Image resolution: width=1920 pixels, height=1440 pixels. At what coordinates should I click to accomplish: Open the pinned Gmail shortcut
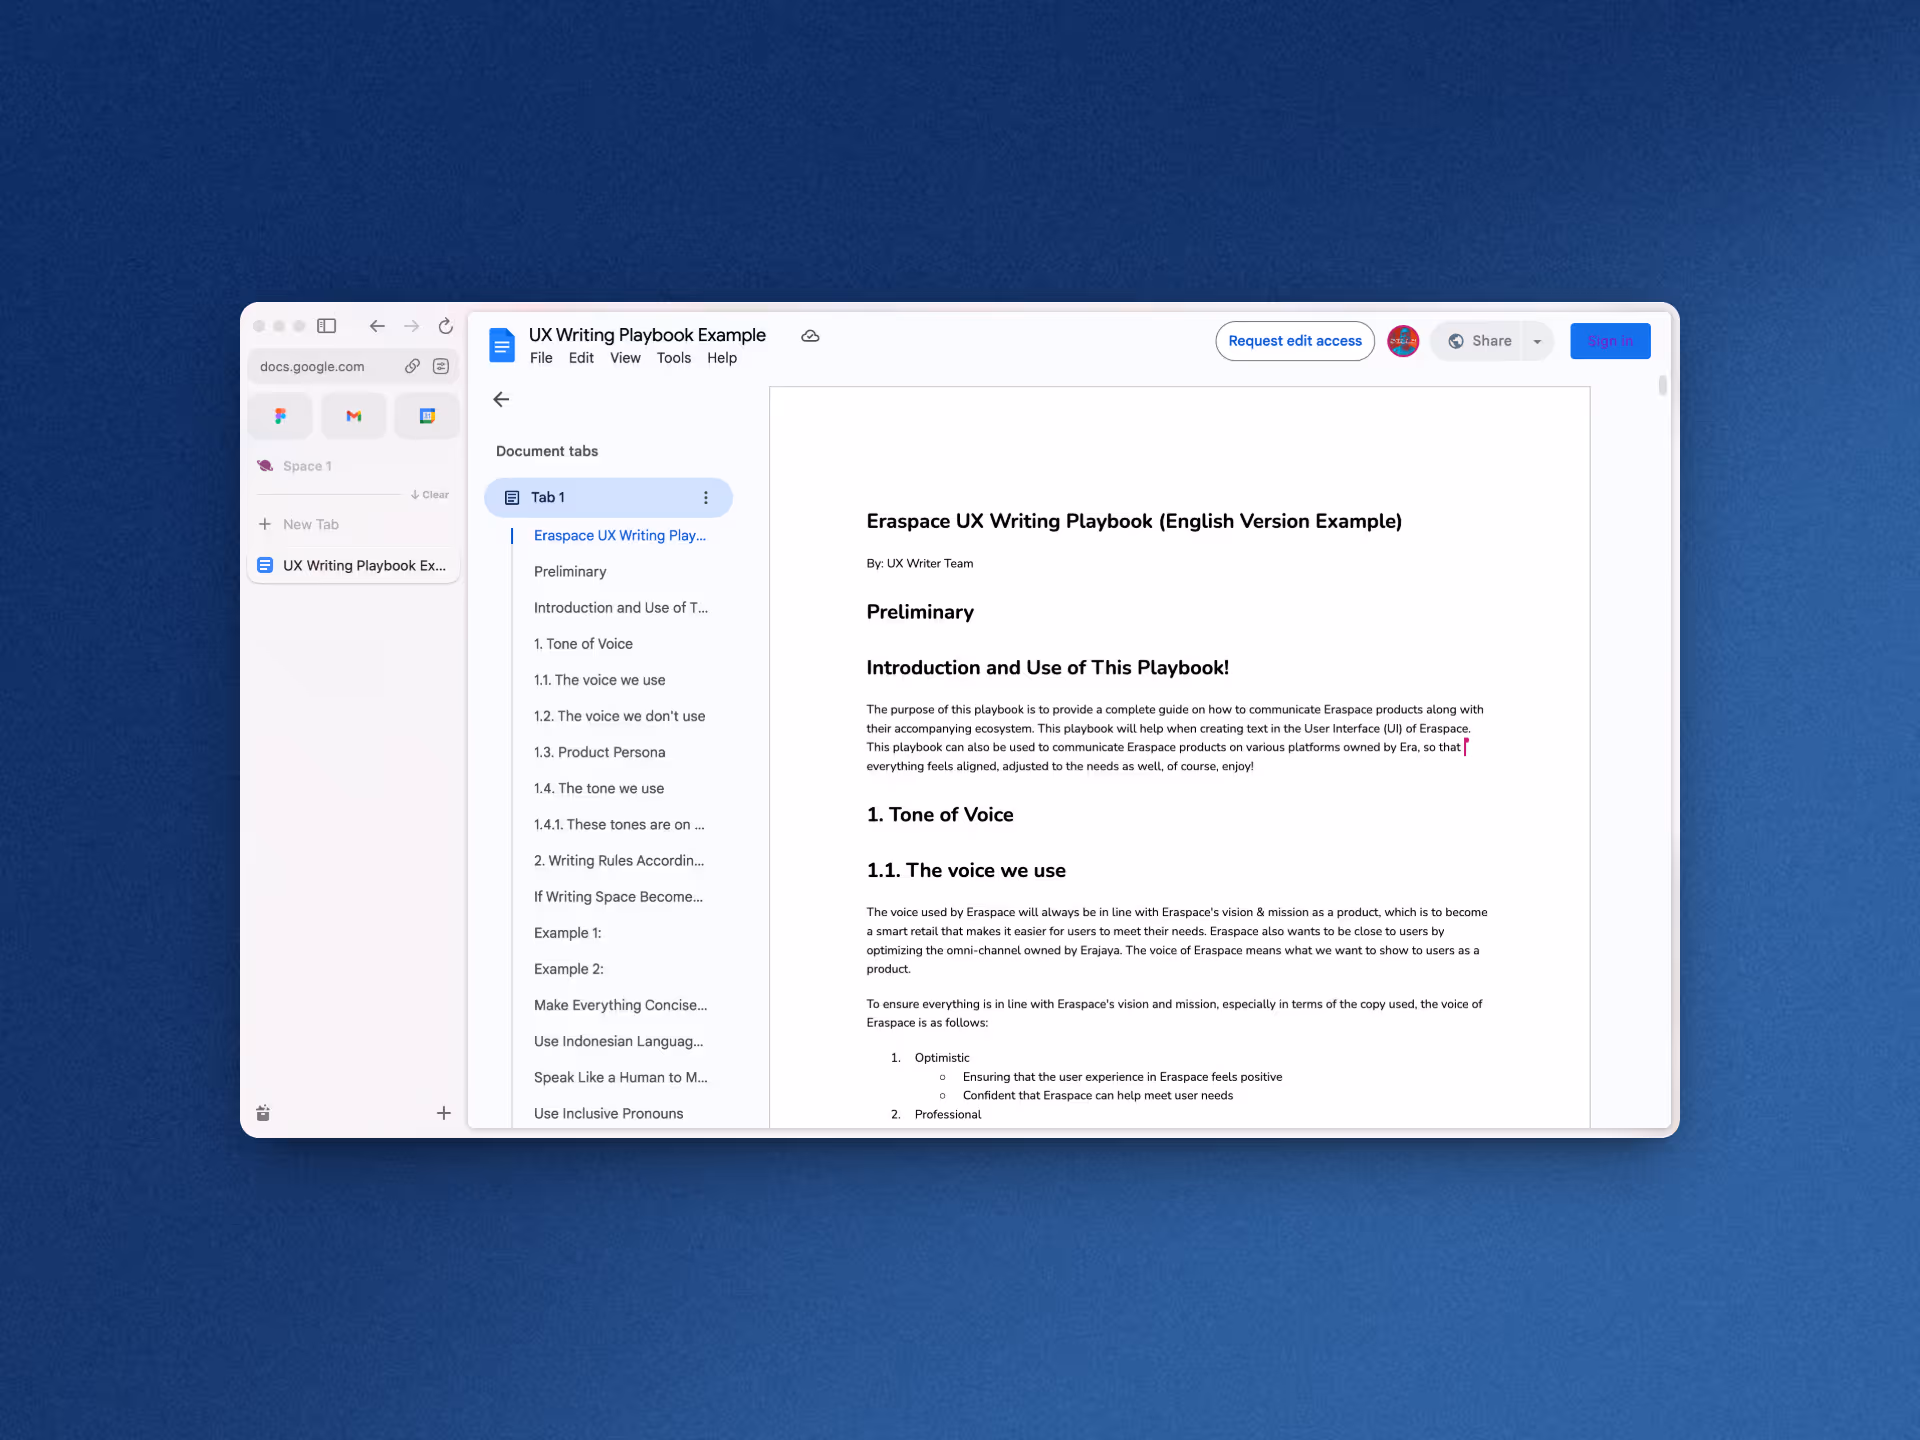coord(354,416)
